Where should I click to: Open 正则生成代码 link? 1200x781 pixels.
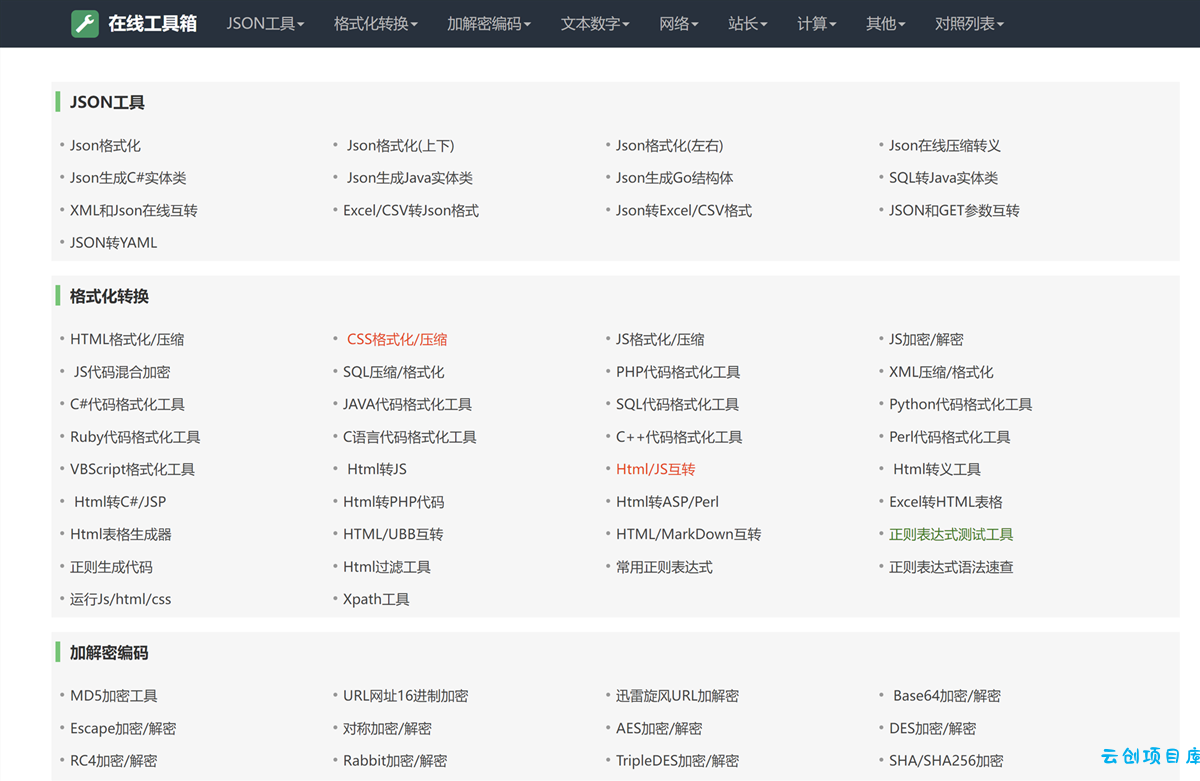click(x=111, y=567)
